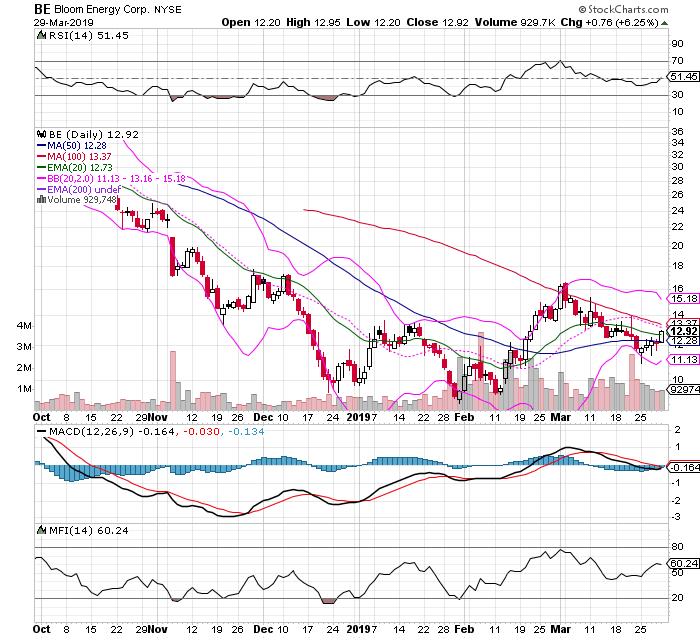Screen dimensions: 700x639
Task: Click the MFI 60.24 right-axis value tag
Action: click(683, 564)
